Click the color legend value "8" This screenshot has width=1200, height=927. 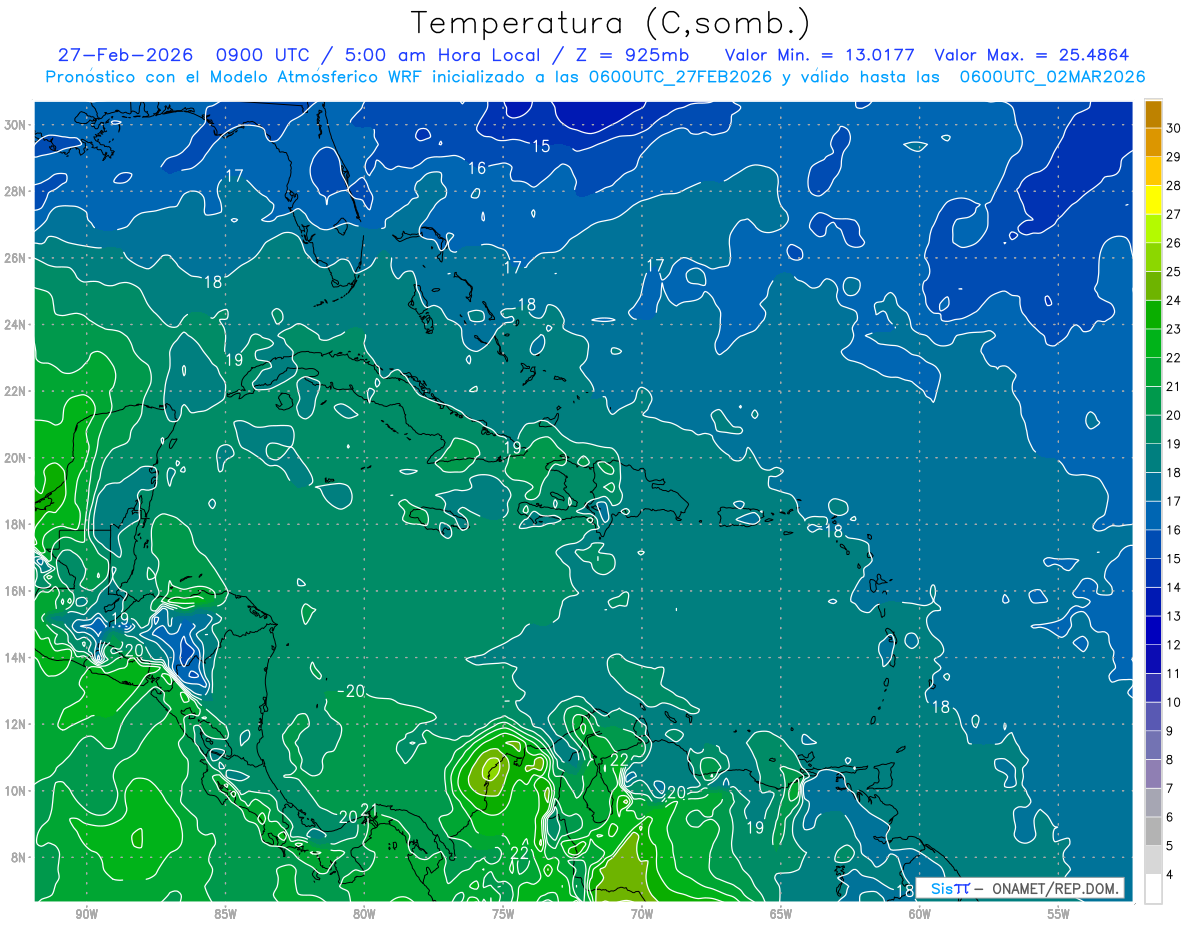[x=1170, y=760]
